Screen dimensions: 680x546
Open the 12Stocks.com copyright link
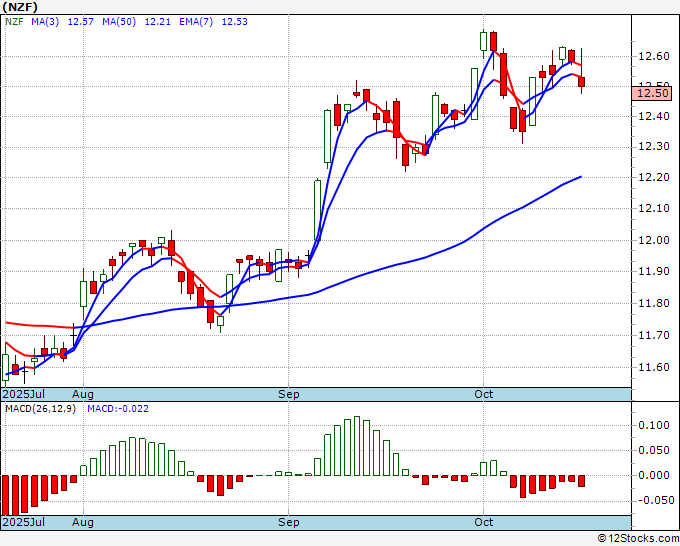[638, 539]
